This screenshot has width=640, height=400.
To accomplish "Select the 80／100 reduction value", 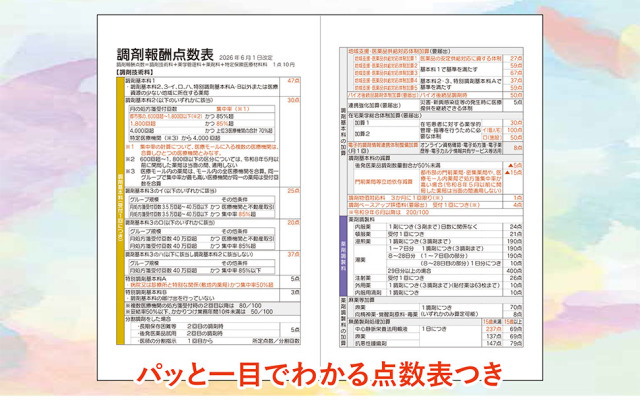I will (x=250, y=305).
